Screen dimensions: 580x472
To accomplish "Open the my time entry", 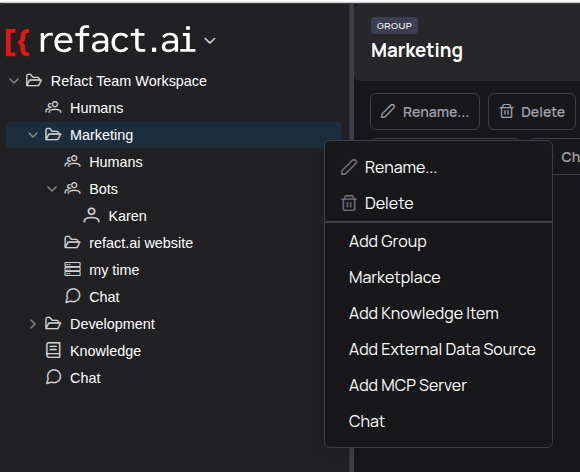I will coord(114,270).
